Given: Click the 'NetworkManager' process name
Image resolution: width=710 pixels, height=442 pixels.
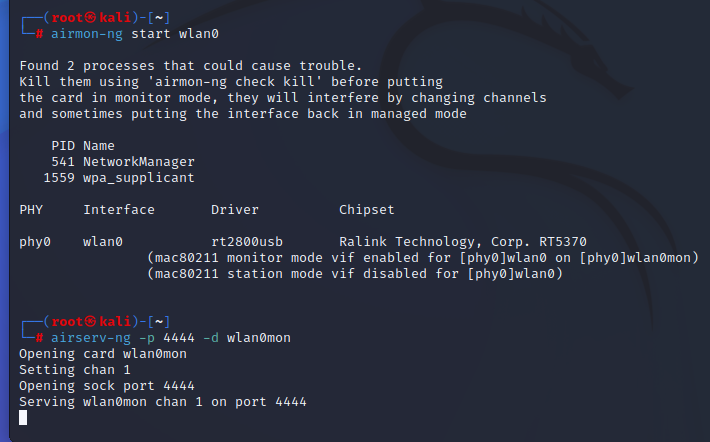Looking at the screenshot, I should pos(139,162).
